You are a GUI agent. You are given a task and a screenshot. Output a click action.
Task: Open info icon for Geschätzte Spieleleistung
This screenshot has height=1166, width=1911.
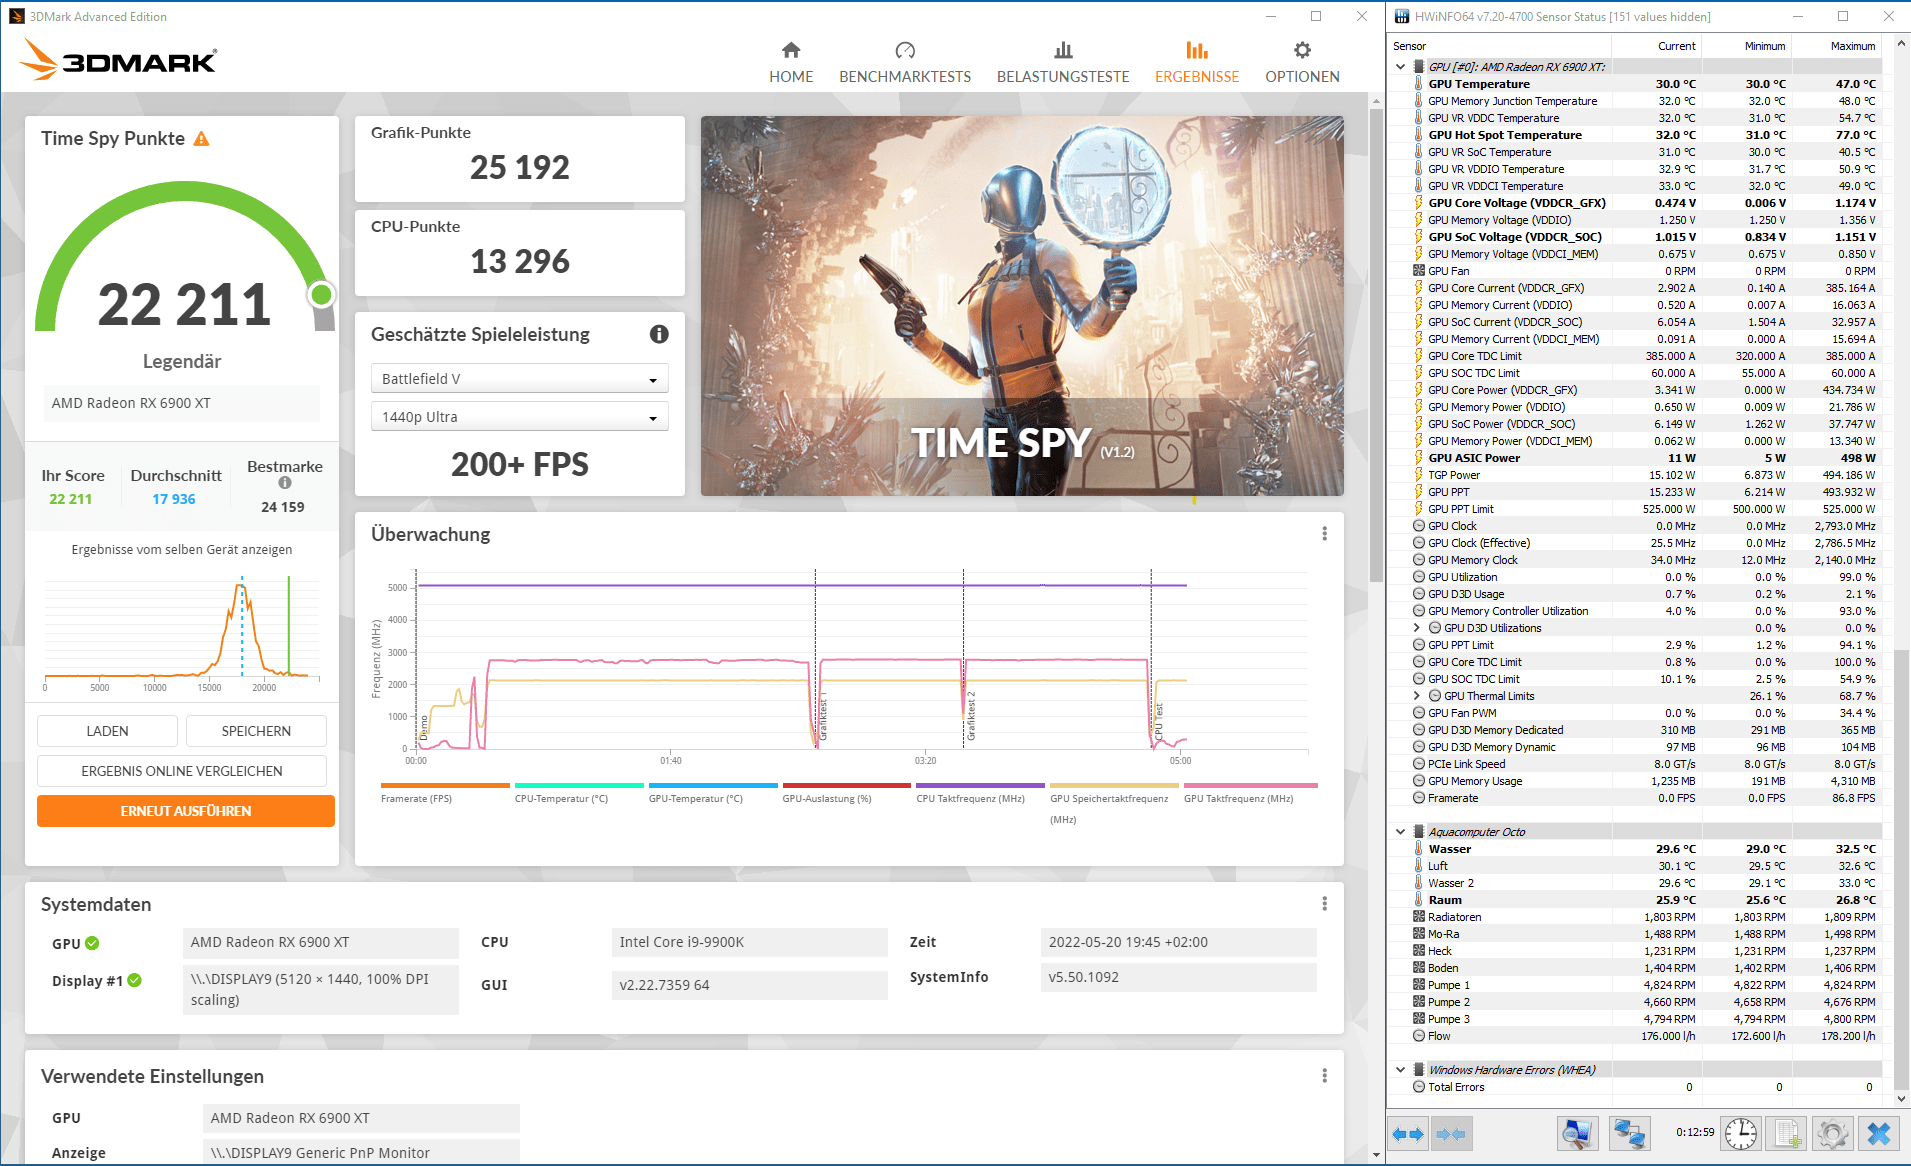[659, 334]
